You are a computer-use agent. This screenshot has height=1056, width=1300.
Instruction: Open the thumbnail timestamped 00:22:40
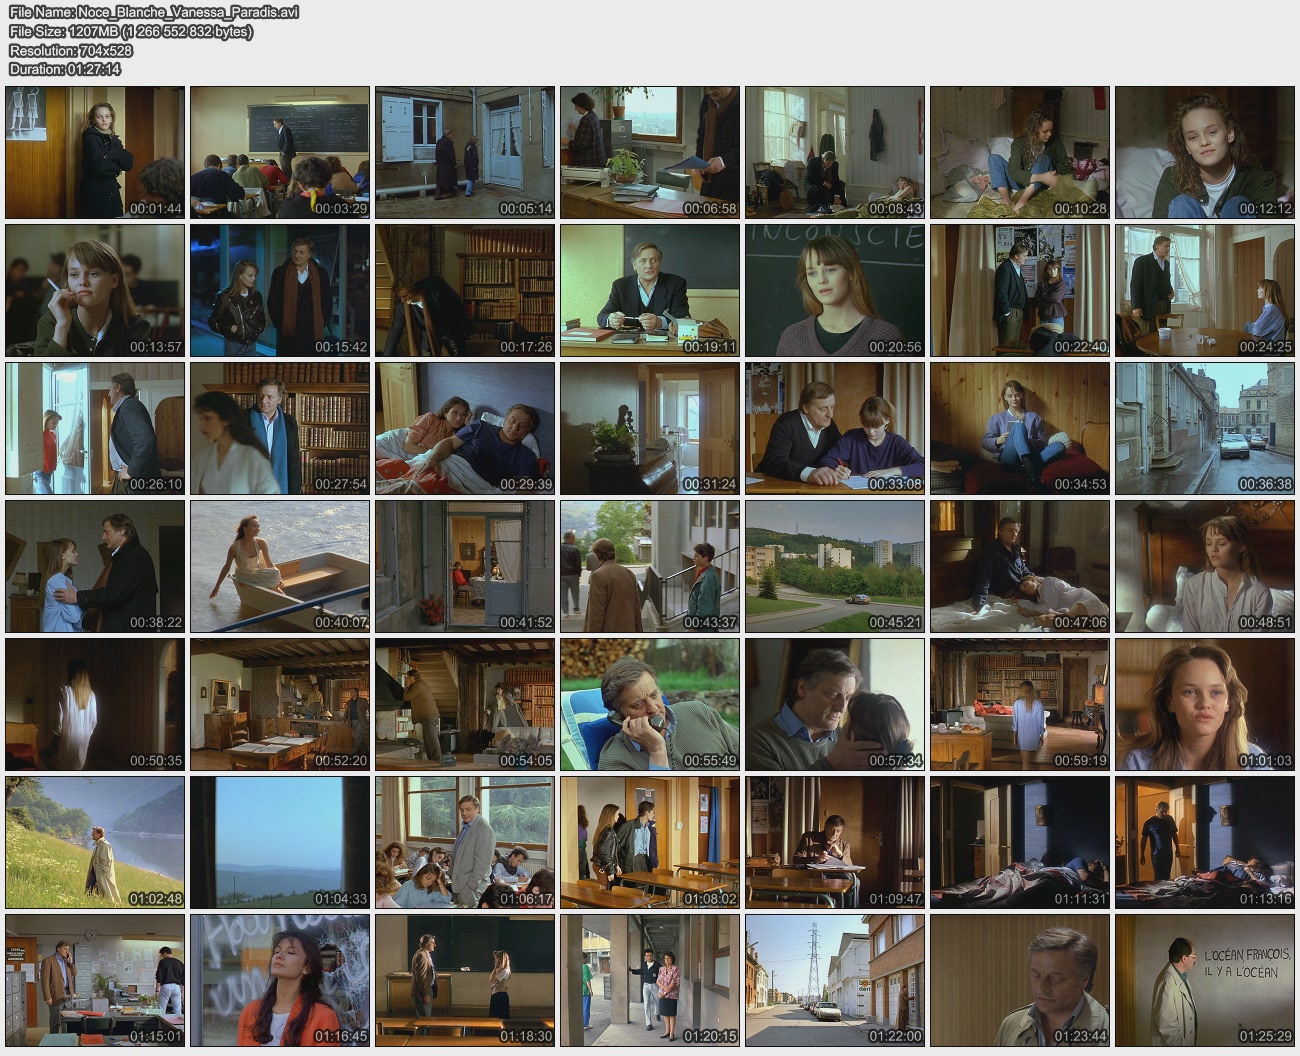tap(1020, 290)
